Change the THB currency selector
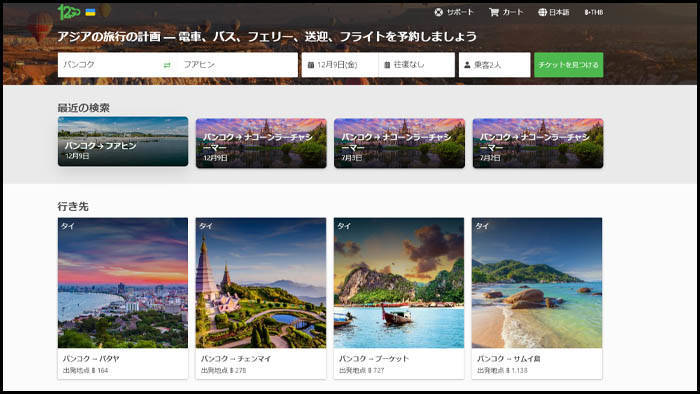 594,12
